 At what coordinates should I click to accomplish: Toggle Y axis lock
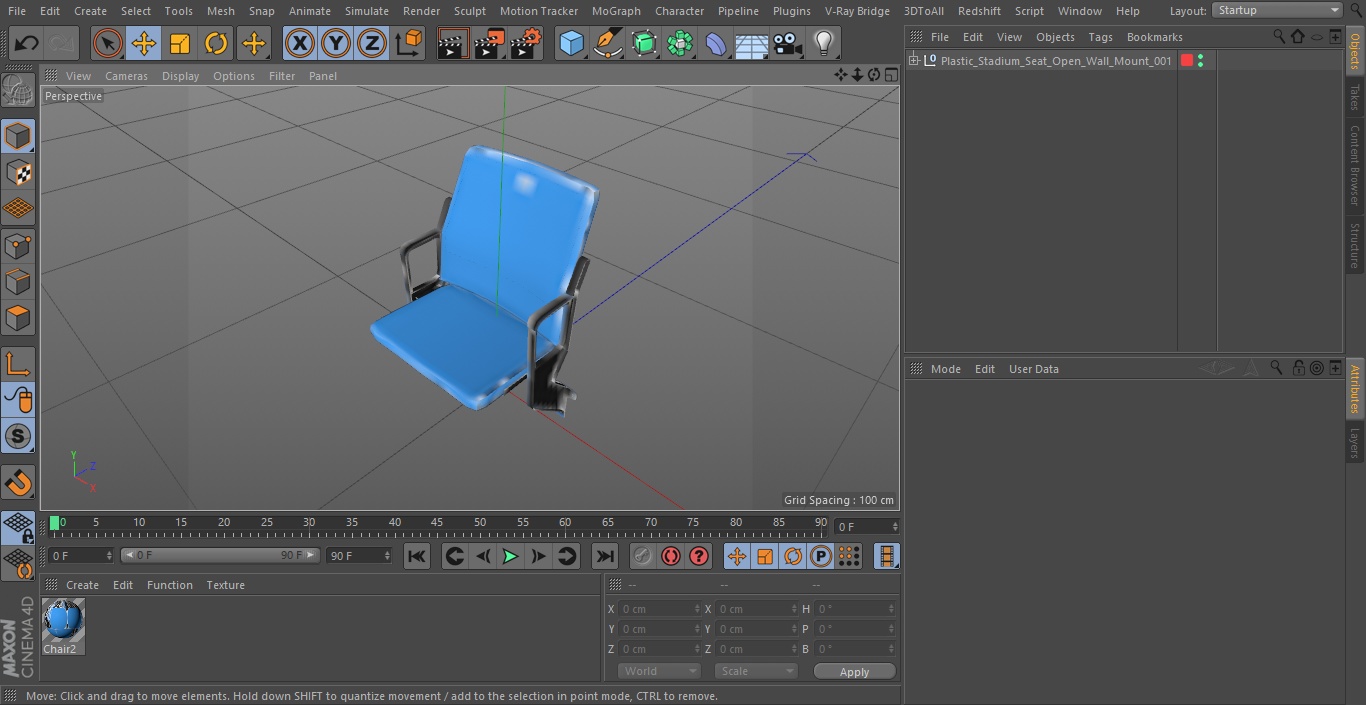click(336, 43)
